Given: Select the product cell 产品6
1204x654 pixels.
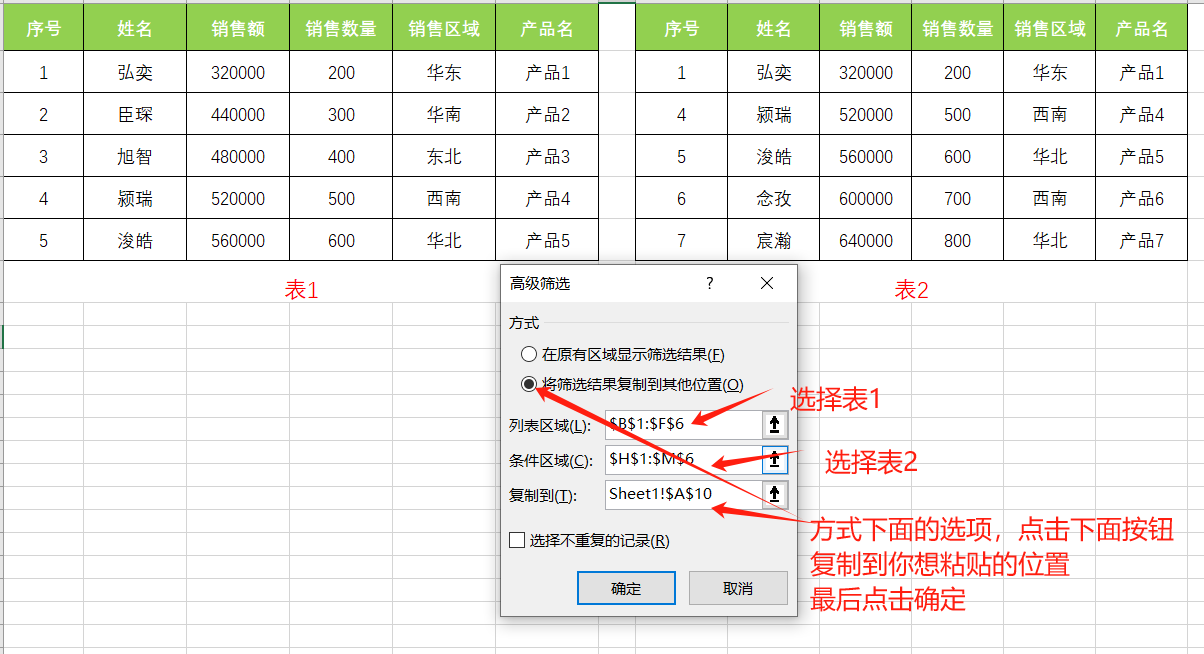Looking at the screenshot, I should [1141, 199].
